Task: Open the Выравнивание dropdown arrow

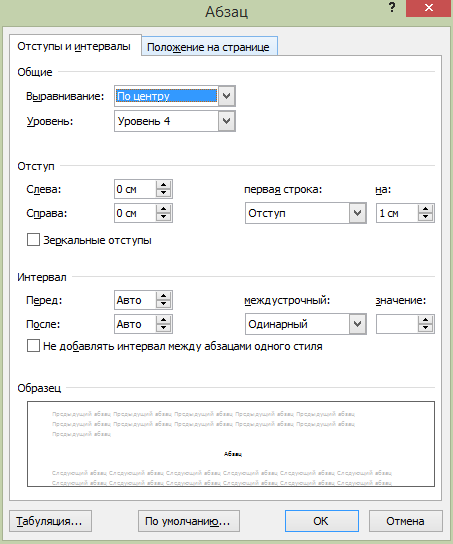Action: point(226,96)
